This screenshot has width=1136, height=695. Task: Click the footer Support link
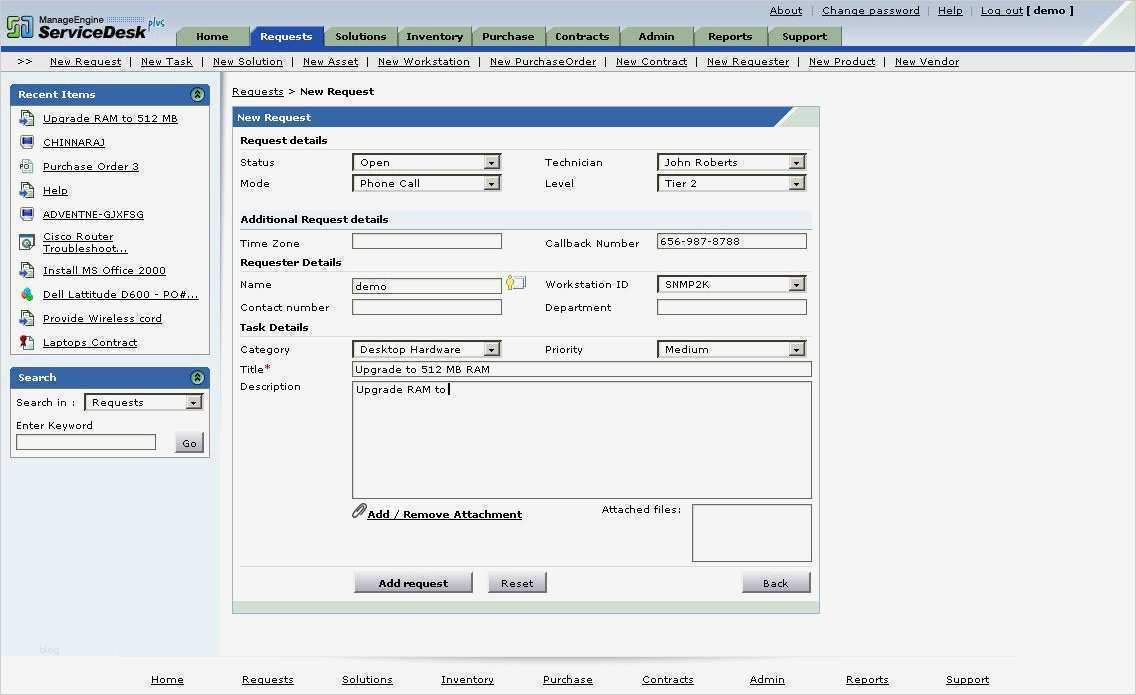click(967, 679)
